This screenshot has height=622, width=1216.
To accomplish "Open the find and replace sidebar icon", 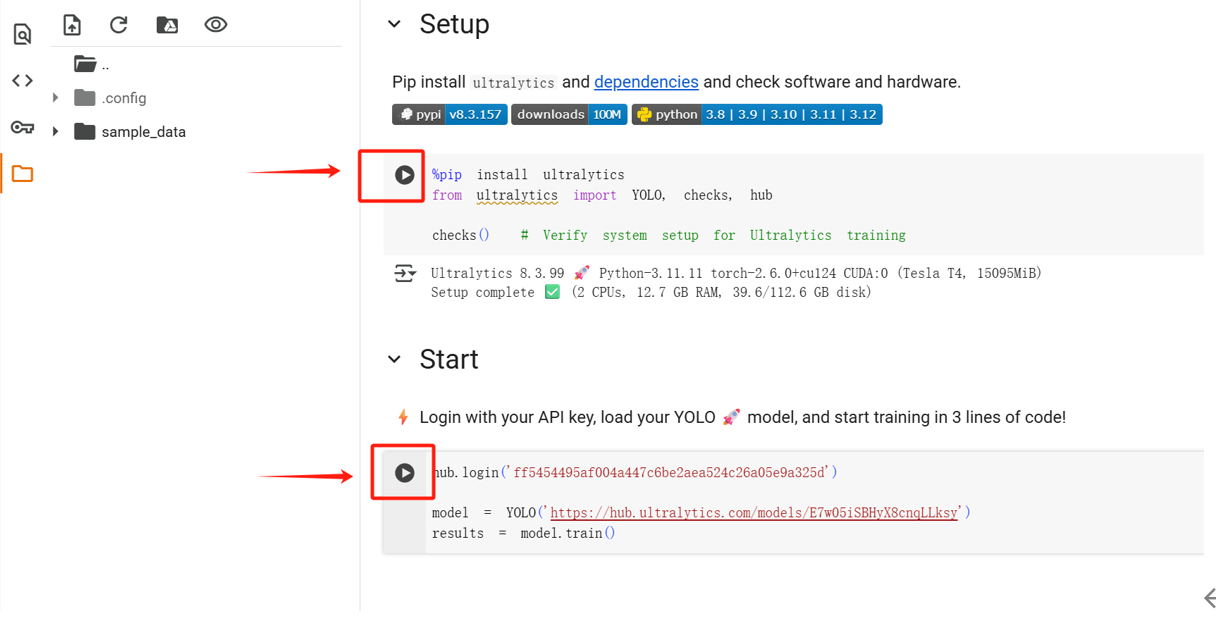I will click(22, 34).
